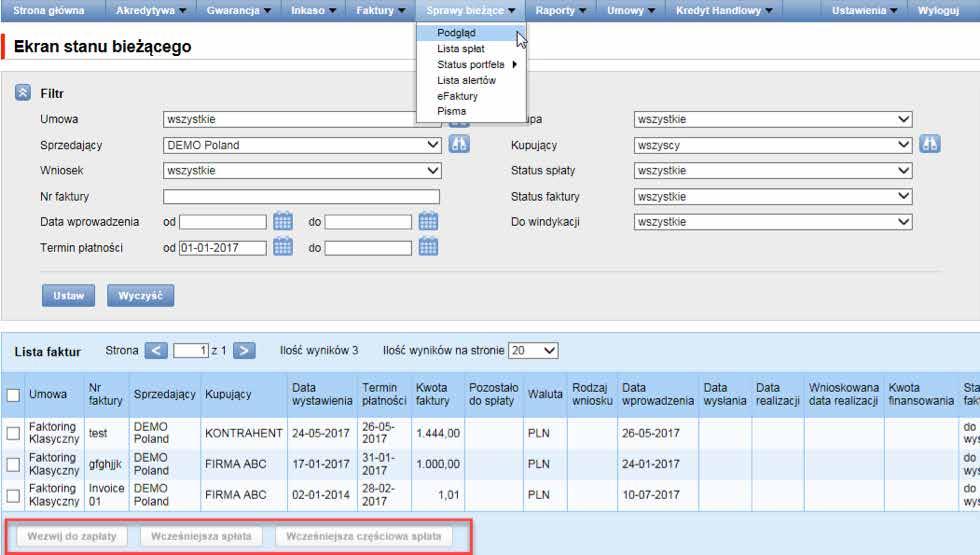This screenshot has height=555, width=980.
Task: Open the Umowa dropdown
Action: pos(302,119)
